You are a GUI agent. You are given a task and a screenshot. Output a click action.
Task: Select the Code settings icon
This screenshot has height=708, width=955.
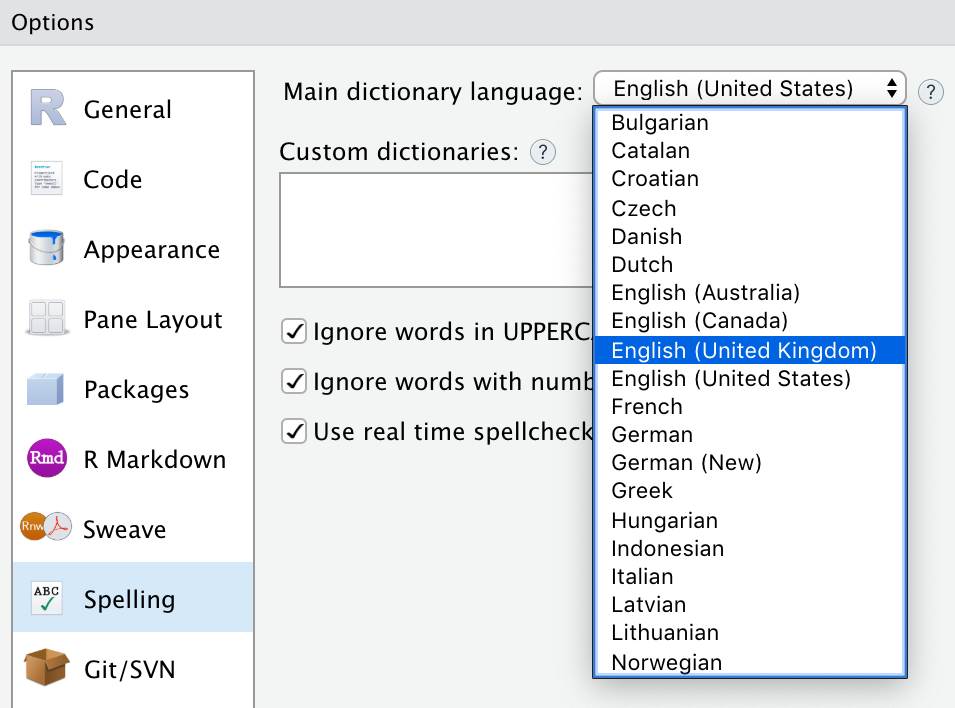[46, 179]
